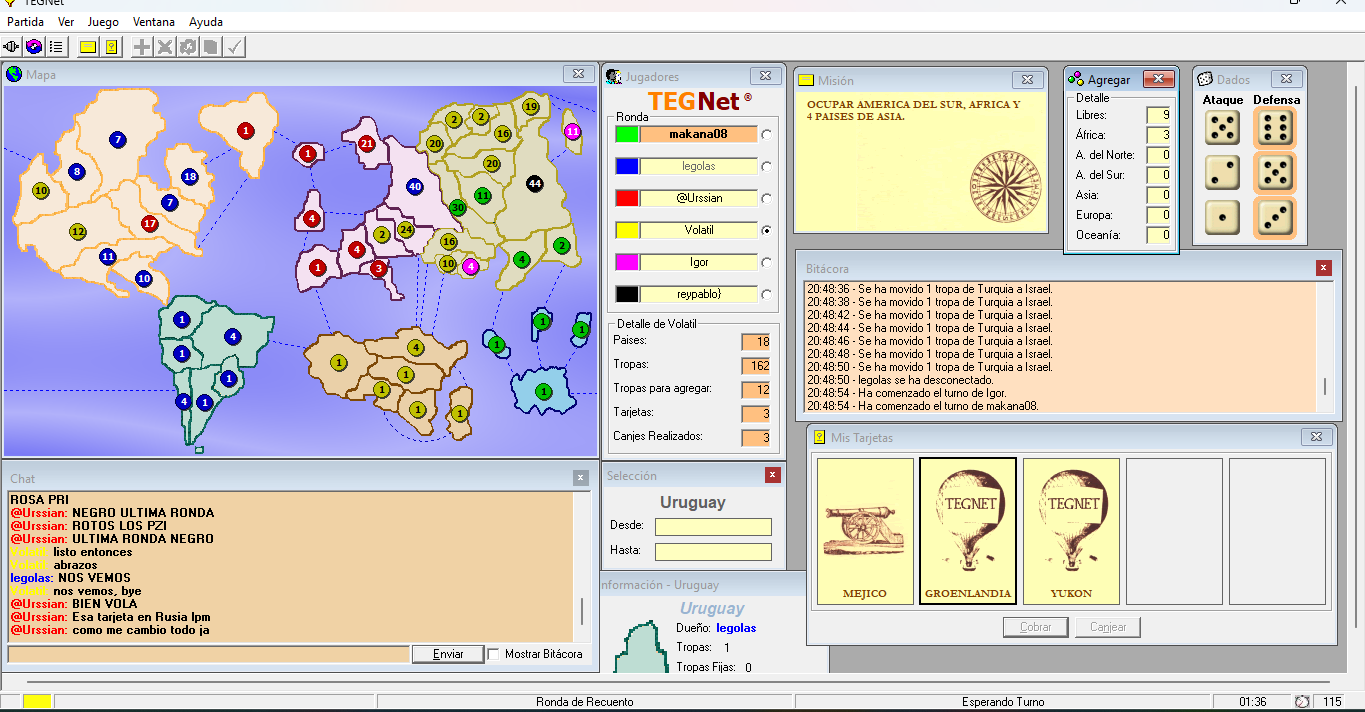The height and width of the screenshot is (712, 1365).
Task: Click the connect plug icon in toolbar
Action: [12, 47]
